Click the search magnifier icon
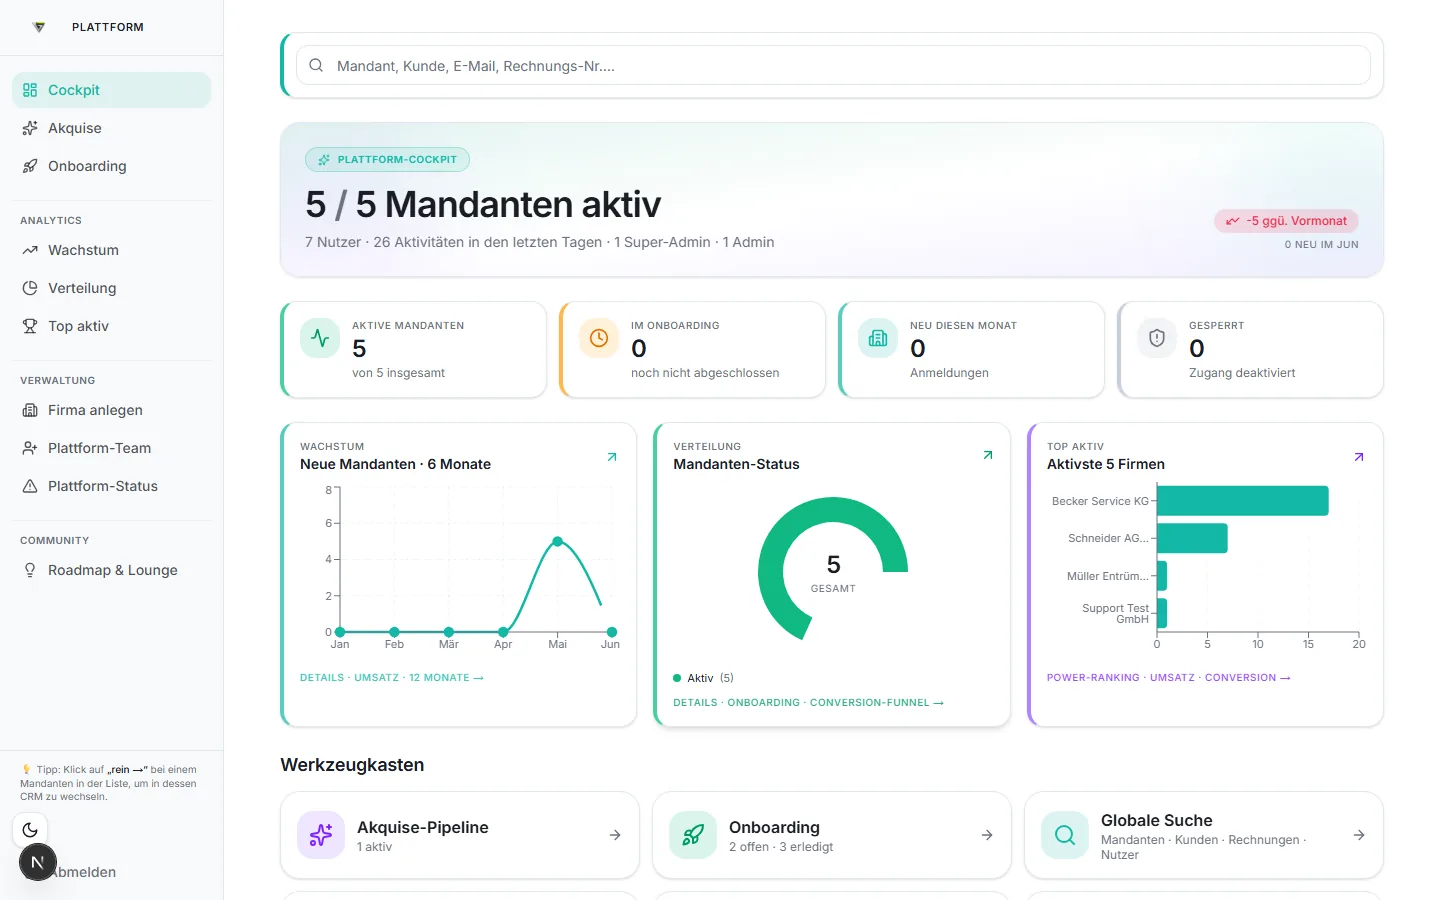Viewport: 1440px width, 900px height. click(x=316, y=65)
